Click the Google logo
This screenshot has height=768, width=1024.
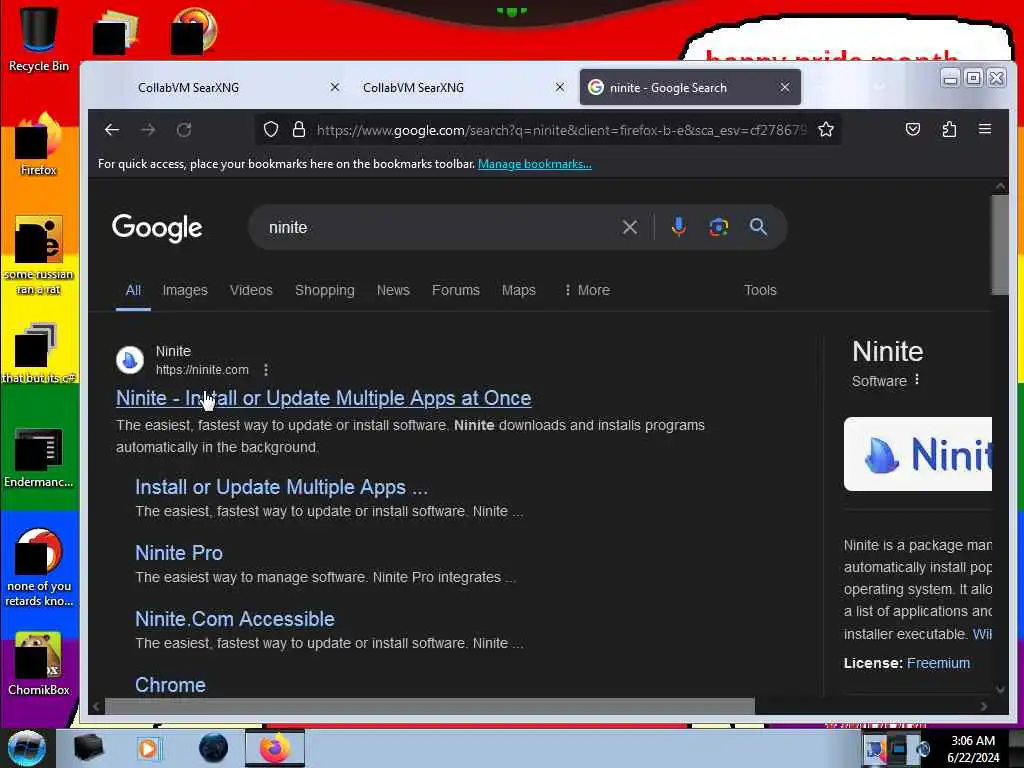(157, 228)
